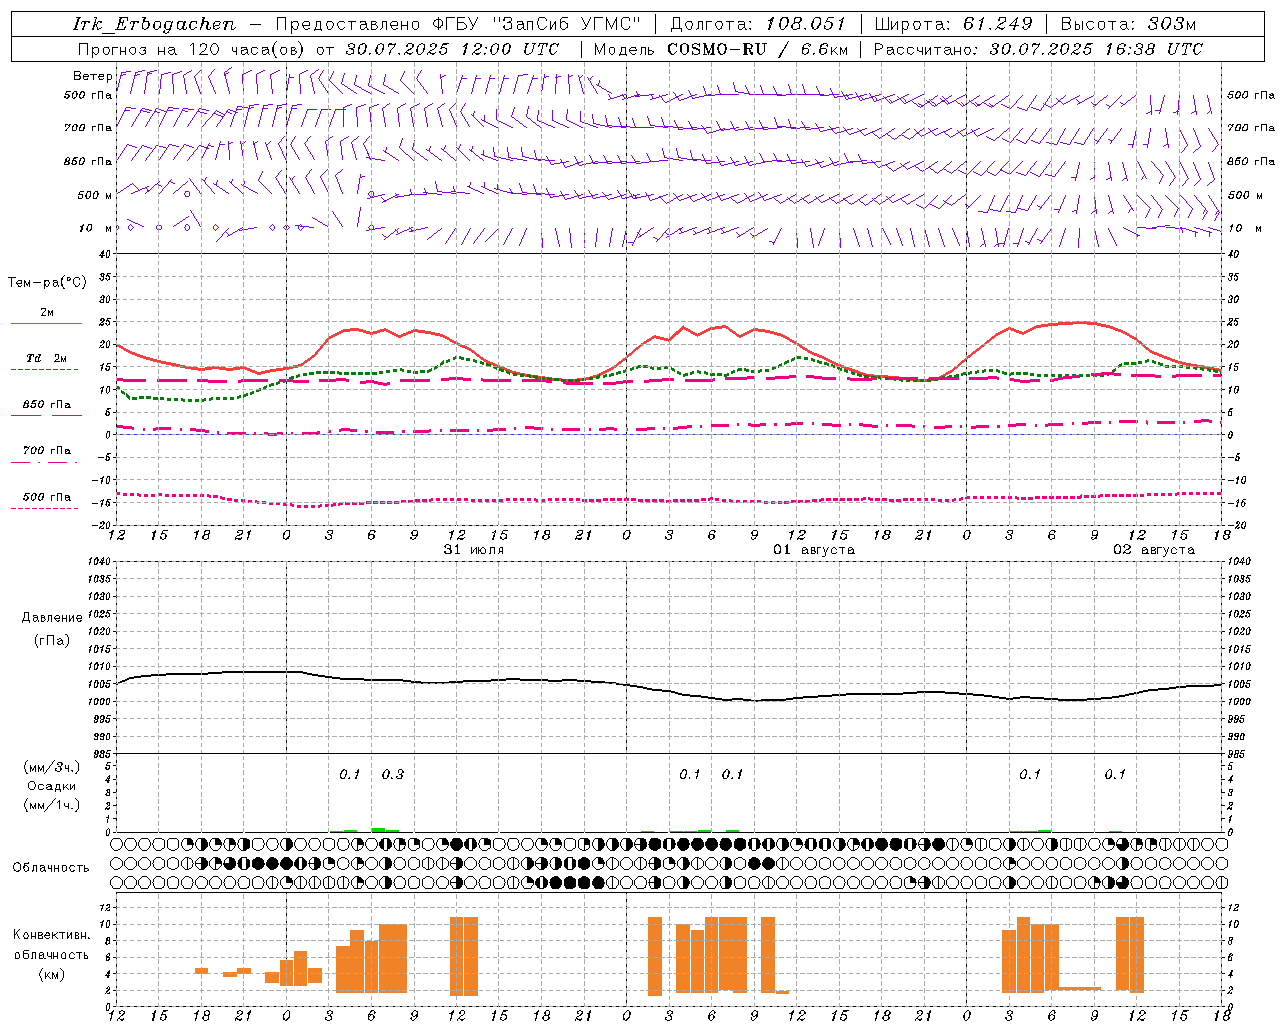Click '850 гПа' in the temperature legend

pyautogui.click(x=46, y=405)
